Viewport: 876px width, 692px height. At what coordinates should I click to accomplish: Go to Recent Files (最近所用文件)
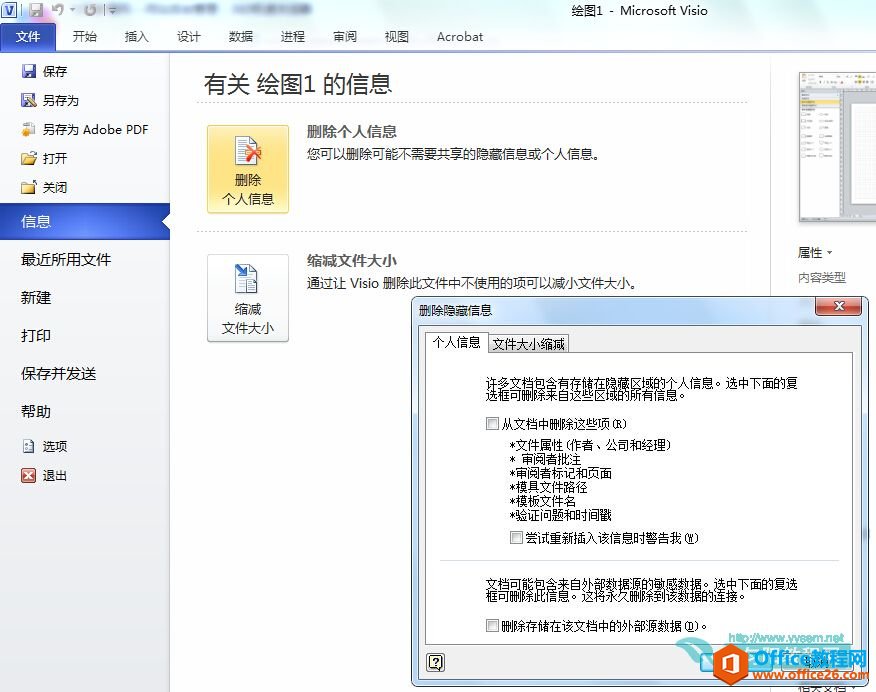pos(66,260)
